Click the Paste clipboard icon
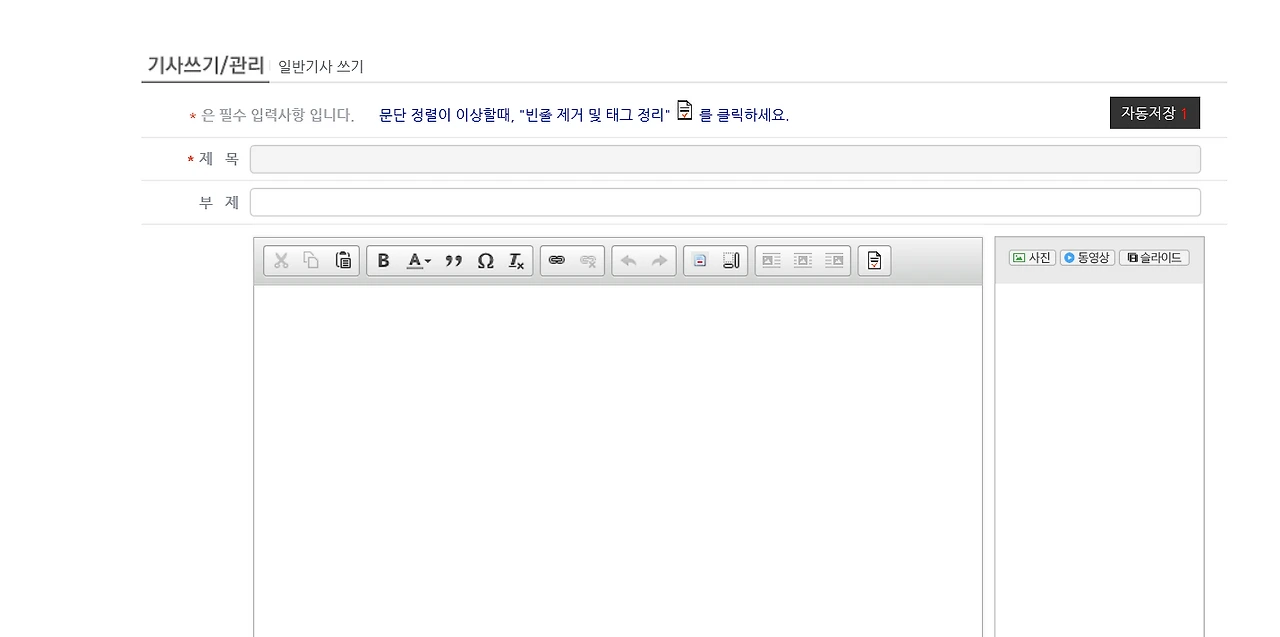This screenshot has height=637, width=1280. [x=343, y=261]
